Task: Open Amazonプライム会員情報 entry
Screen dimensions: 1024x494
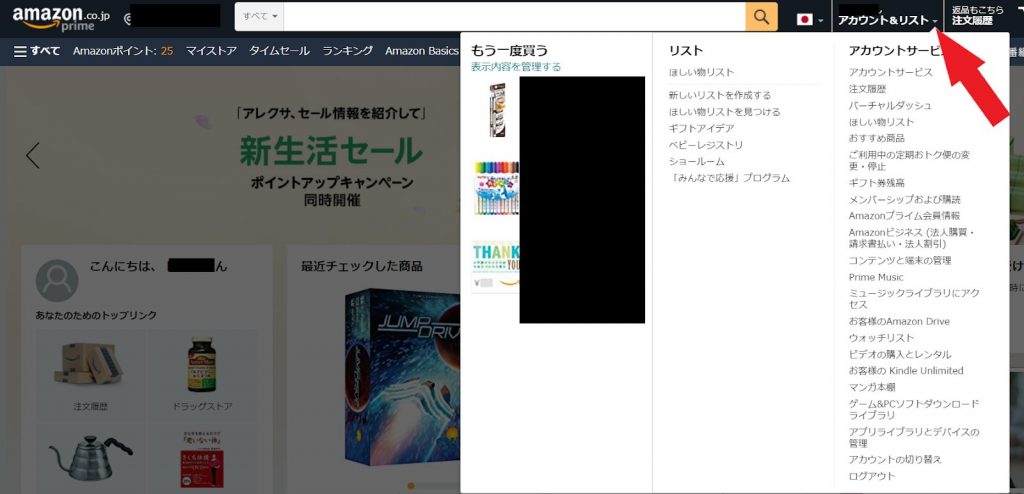Action: pyautogui.click(x=904, y=216)
